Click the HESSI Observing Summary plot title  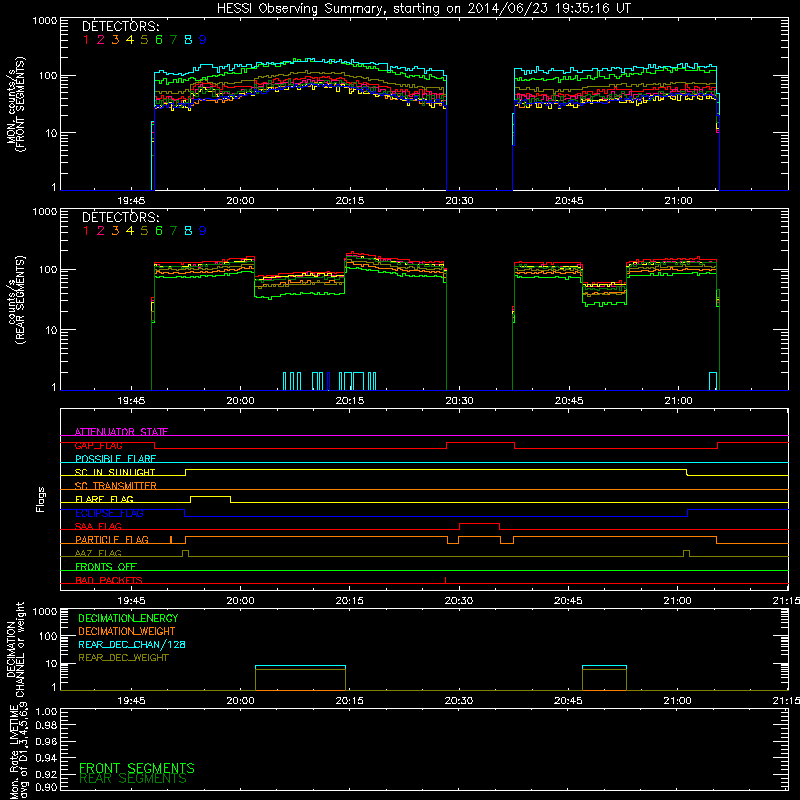tap(424, 8)
